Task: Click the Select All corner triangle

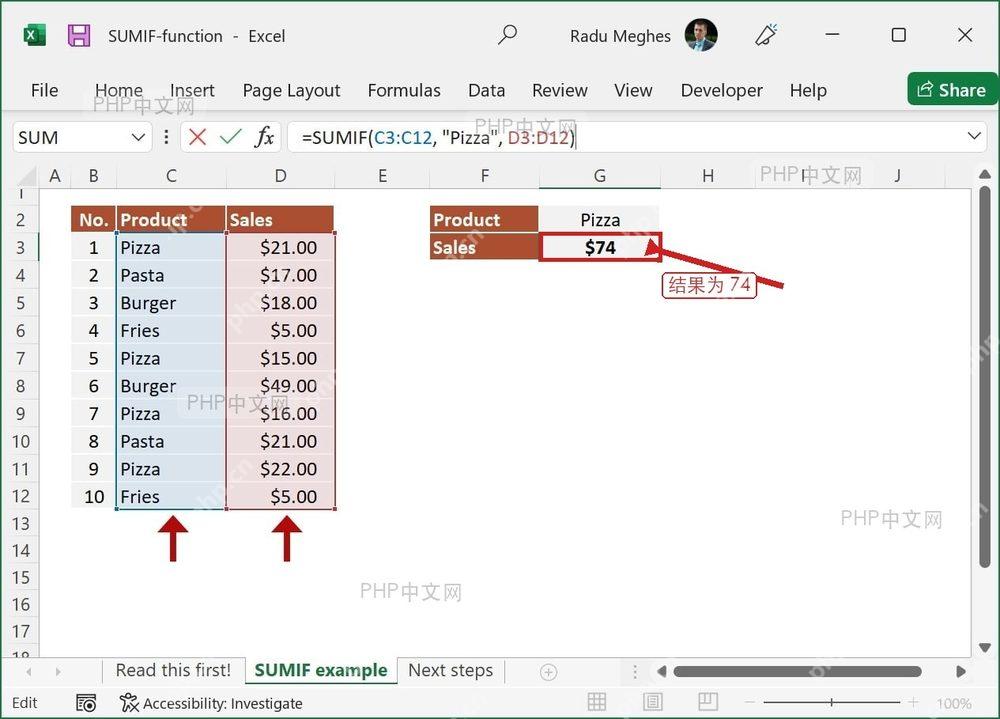Action: [x=27, y=176]
